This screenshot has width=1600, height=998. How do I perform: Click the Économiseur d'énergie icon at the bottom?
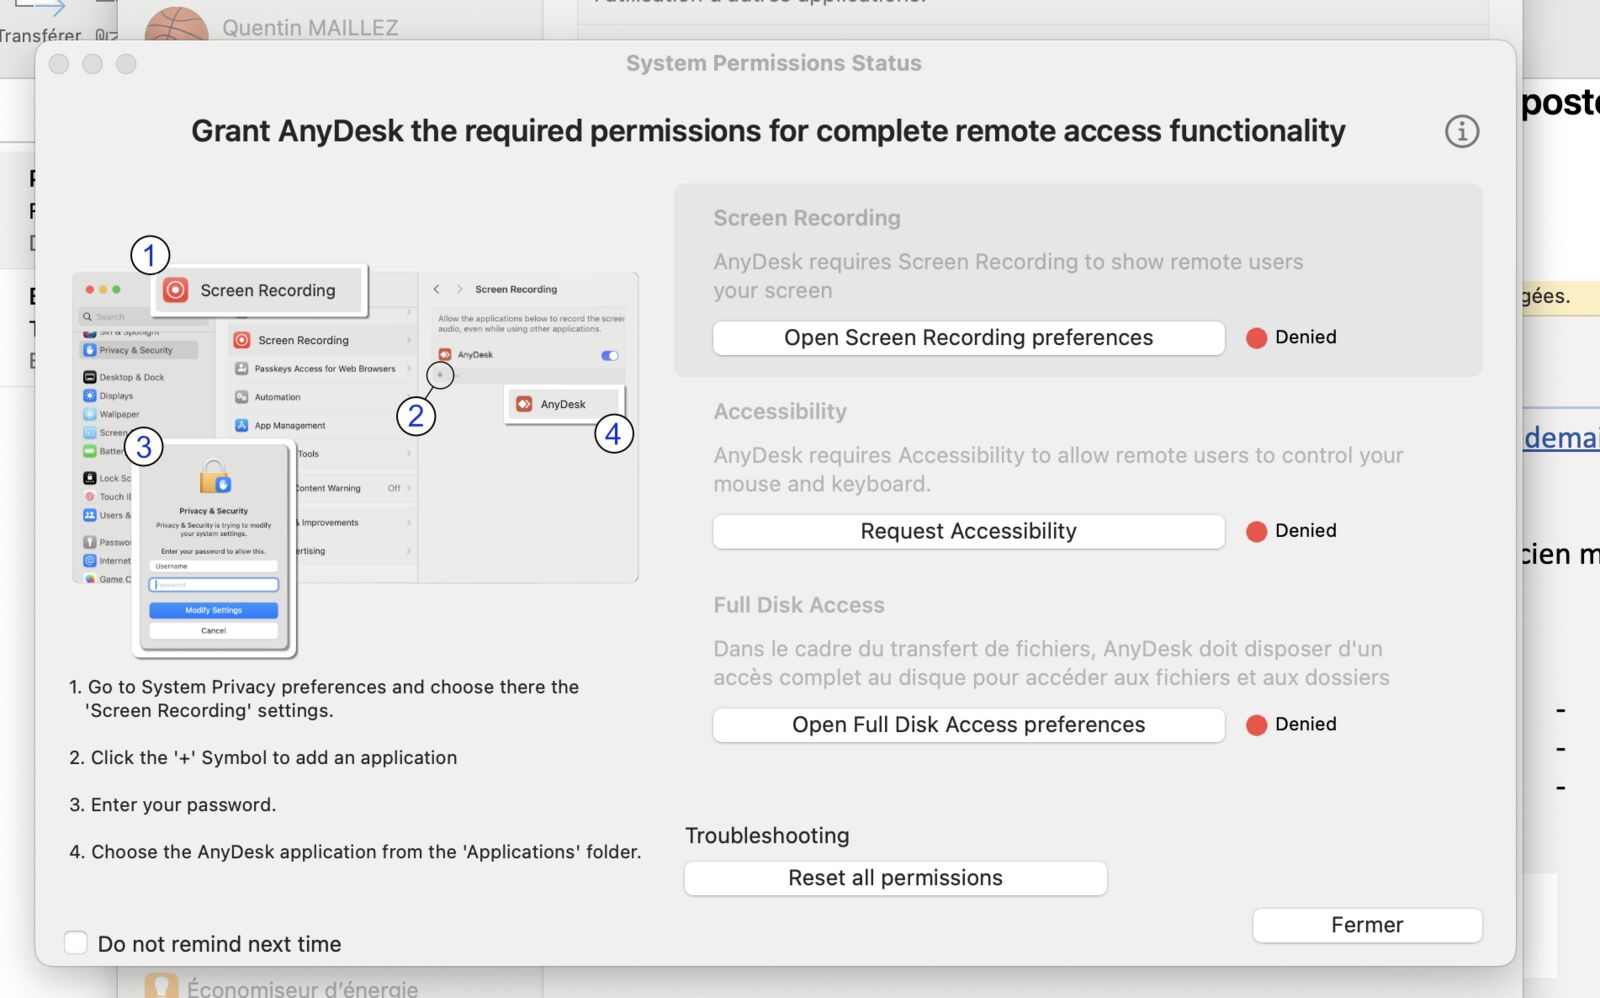[161, 986]
